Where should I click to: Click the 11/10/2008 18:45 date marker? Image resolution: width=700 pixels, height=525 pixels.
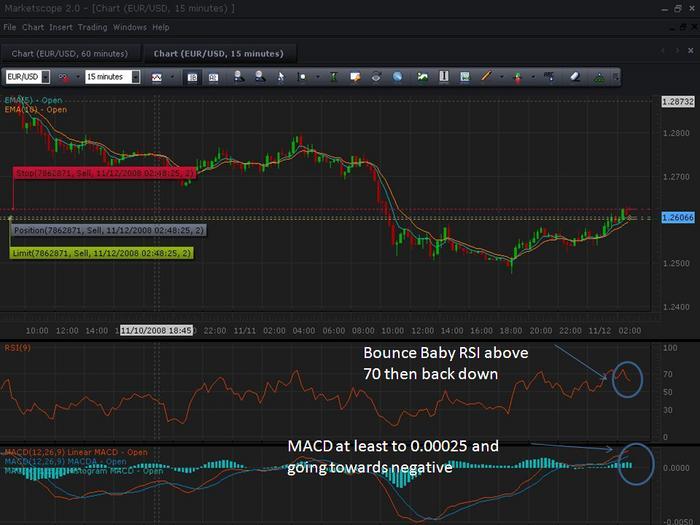click(x=156, y=330)
